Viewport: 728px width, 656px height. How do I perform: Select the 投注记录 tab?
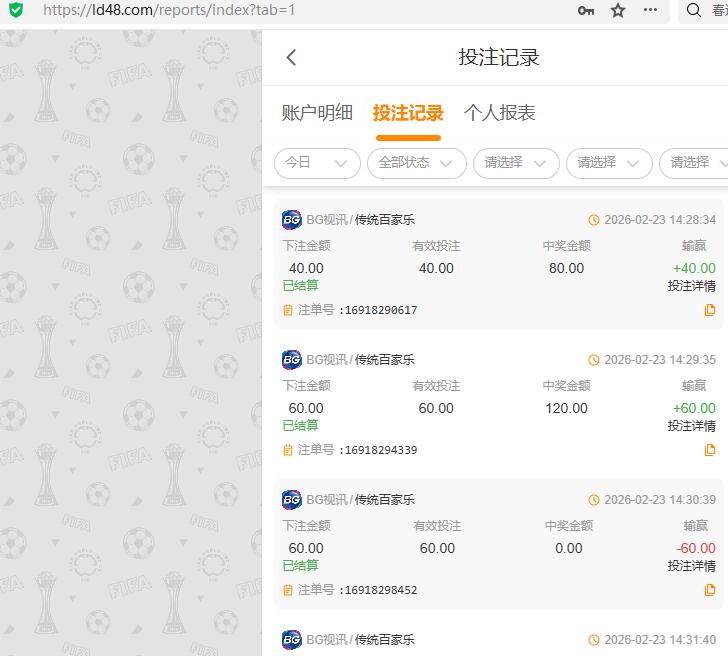point(408,113)
